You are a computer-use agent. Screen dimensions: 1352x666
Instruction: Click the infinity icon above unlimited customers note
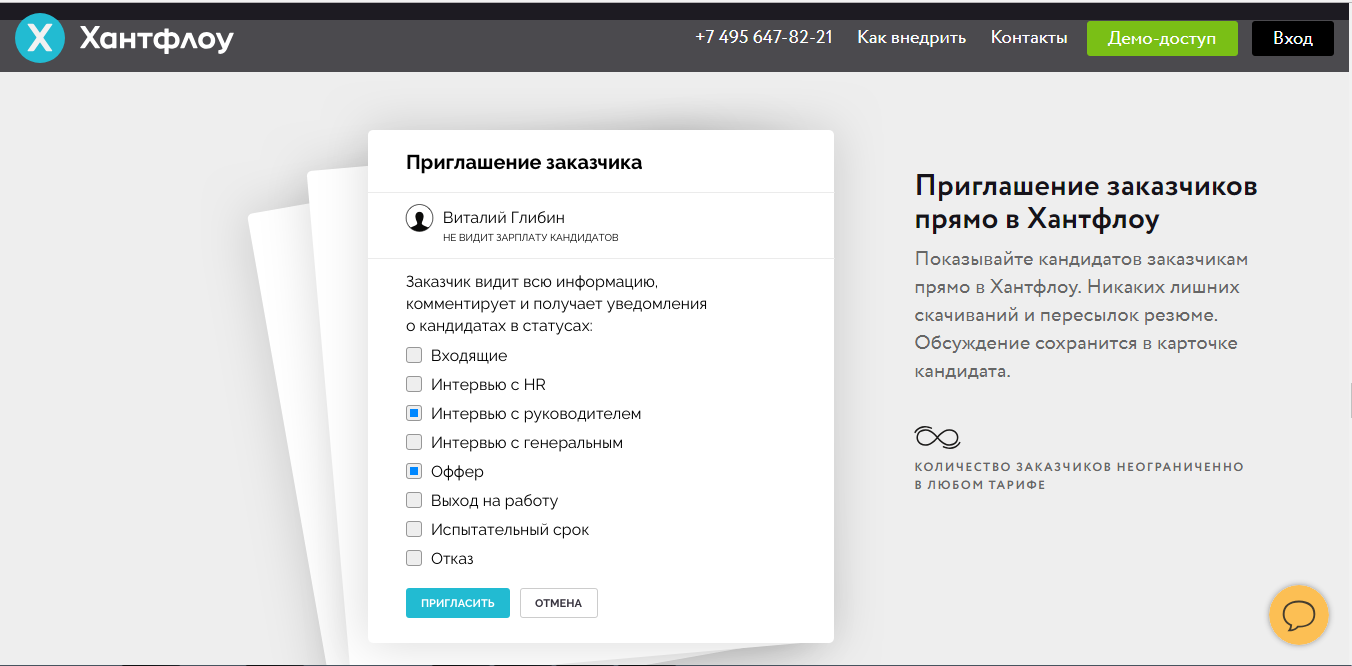pos(937,437)
